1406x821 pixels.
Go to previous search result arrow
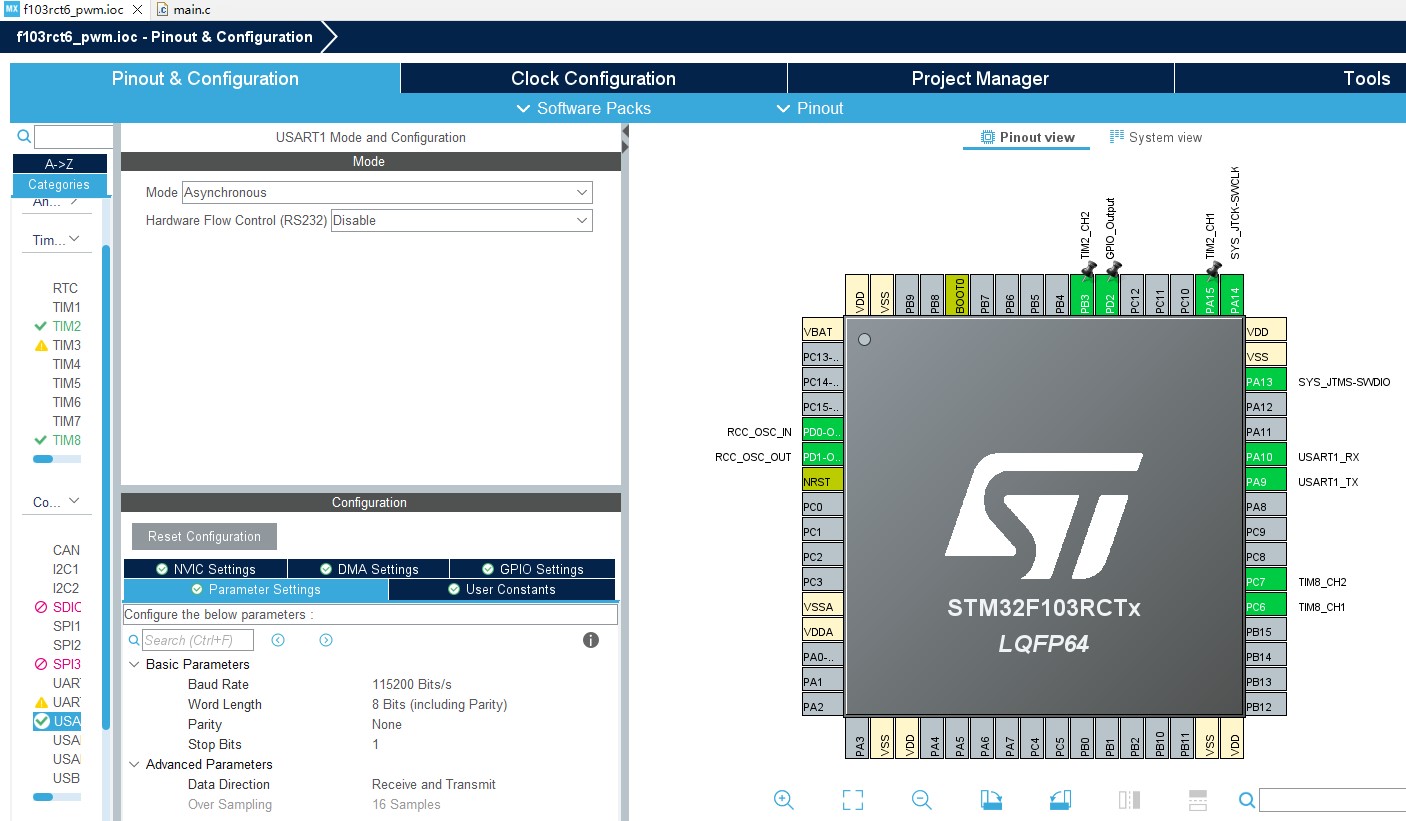pyautogui.click(x=278, y=640)
